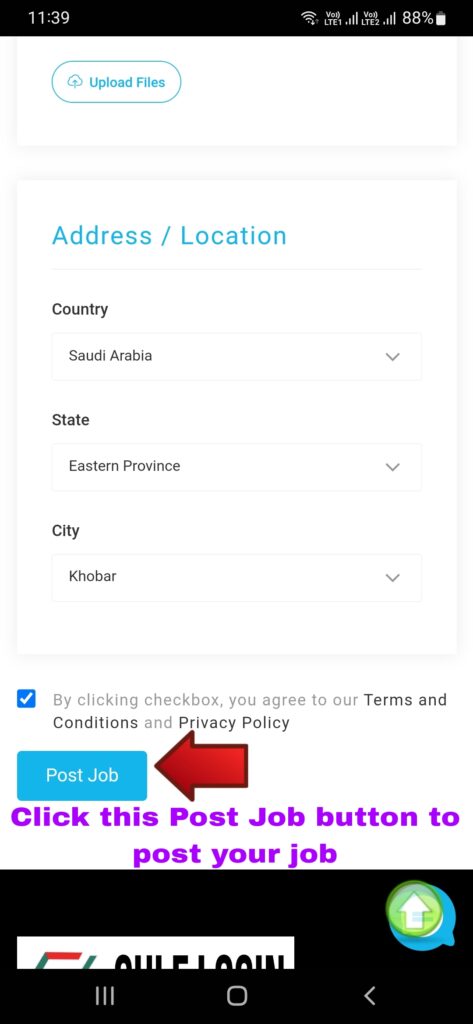Tap the Android back arrow icon
The image size is (473, 1024).
point(369,995)
